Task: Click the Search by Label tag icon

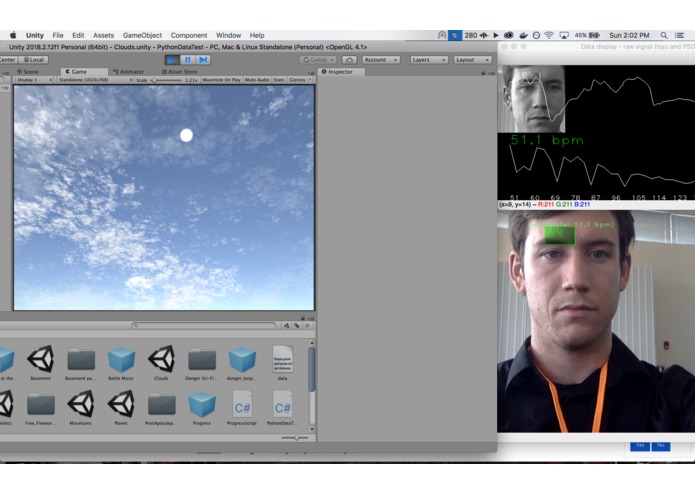Action: (x=297, y=326)
